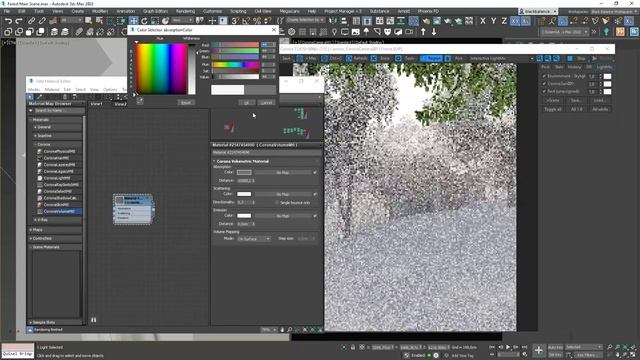The height and width of the screenshot is (360, 640).
Task: Click the Y axis constraint button
Action: point(493,20)
